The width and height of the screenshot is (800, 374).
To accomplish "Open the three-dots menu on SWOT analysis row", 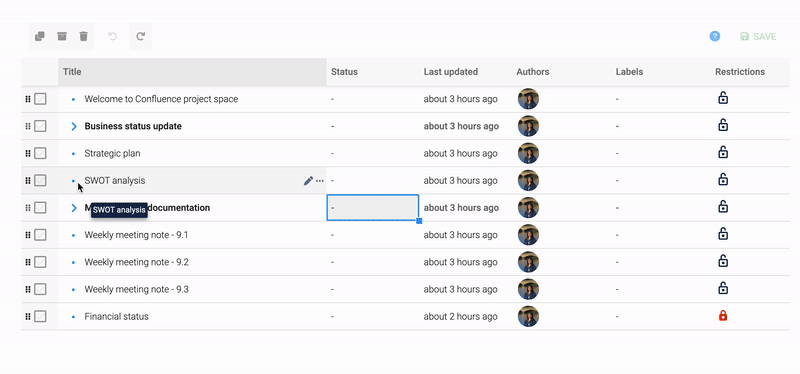I will tap(320, 181).
